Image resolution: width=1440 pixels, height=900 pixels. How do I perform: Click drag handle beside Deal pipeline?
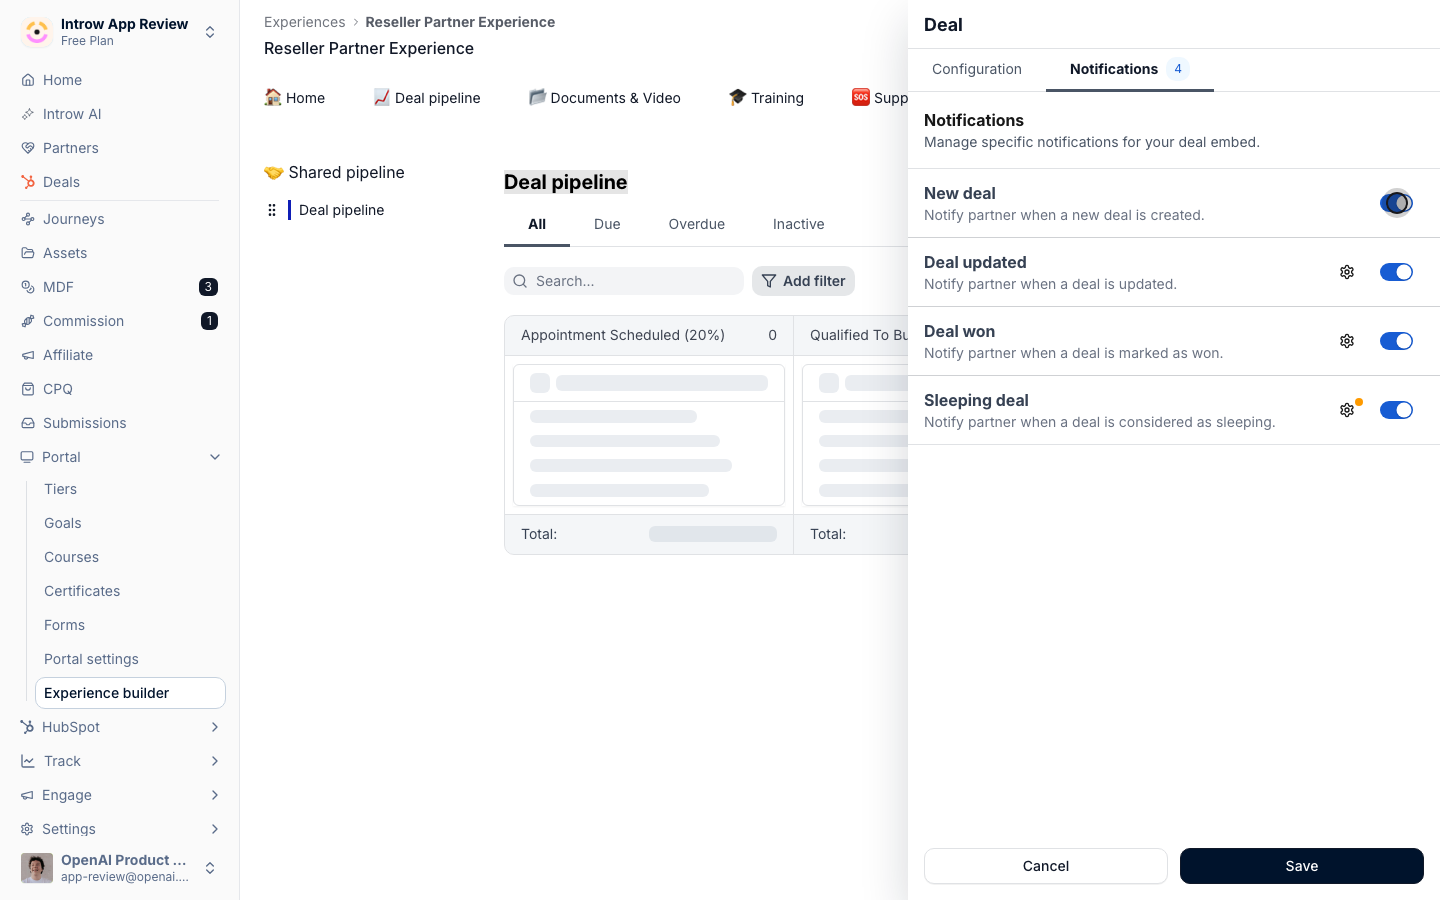272,210
